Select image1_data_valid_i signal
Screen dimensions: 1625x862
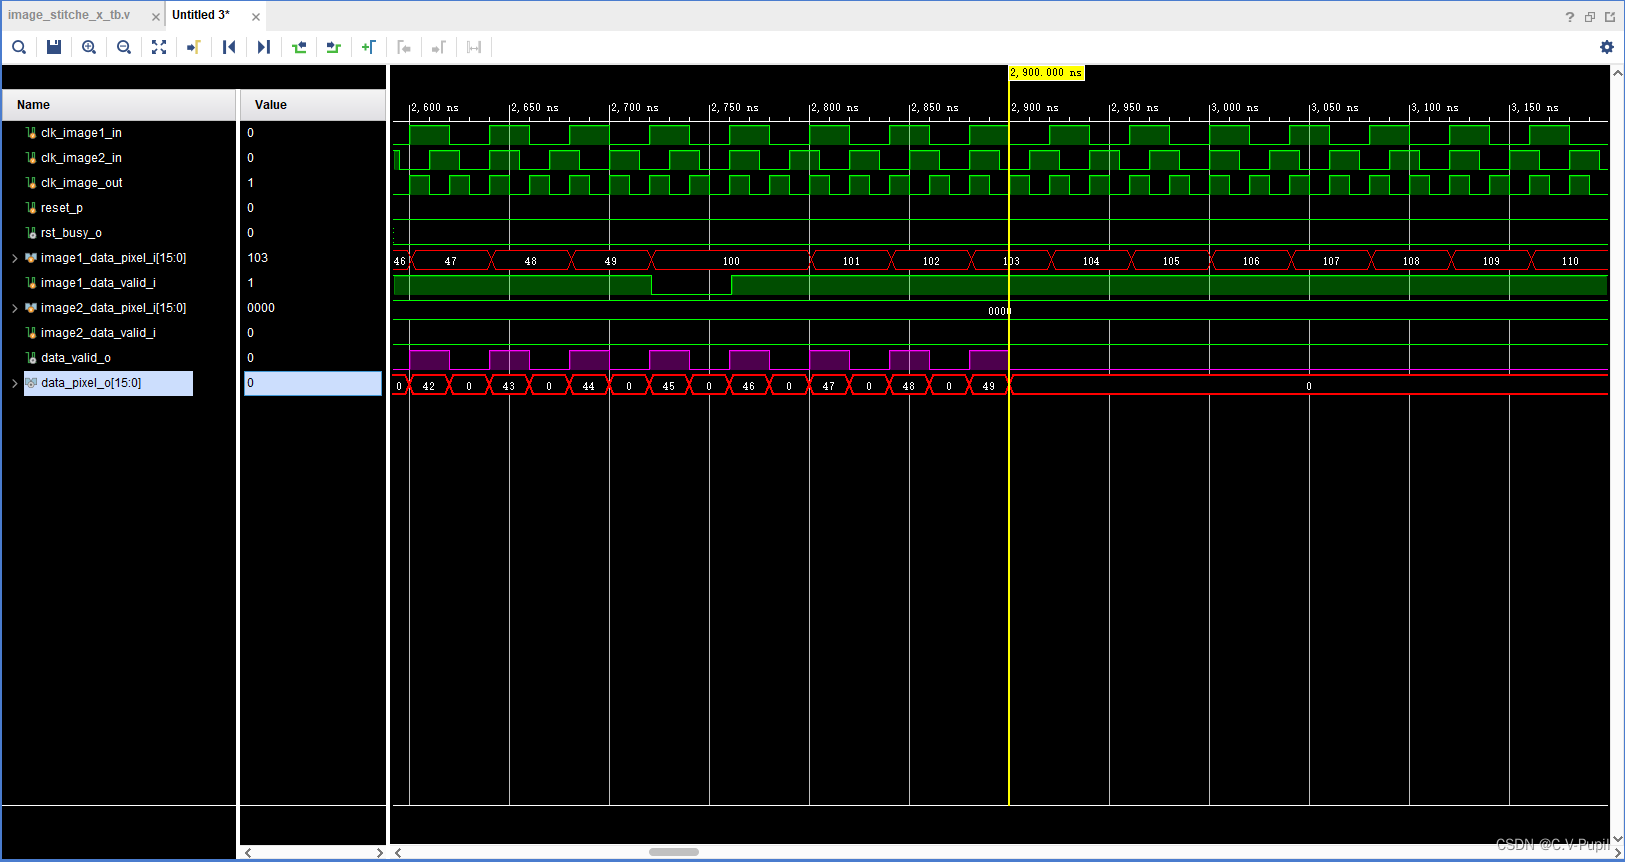point(98,283)
